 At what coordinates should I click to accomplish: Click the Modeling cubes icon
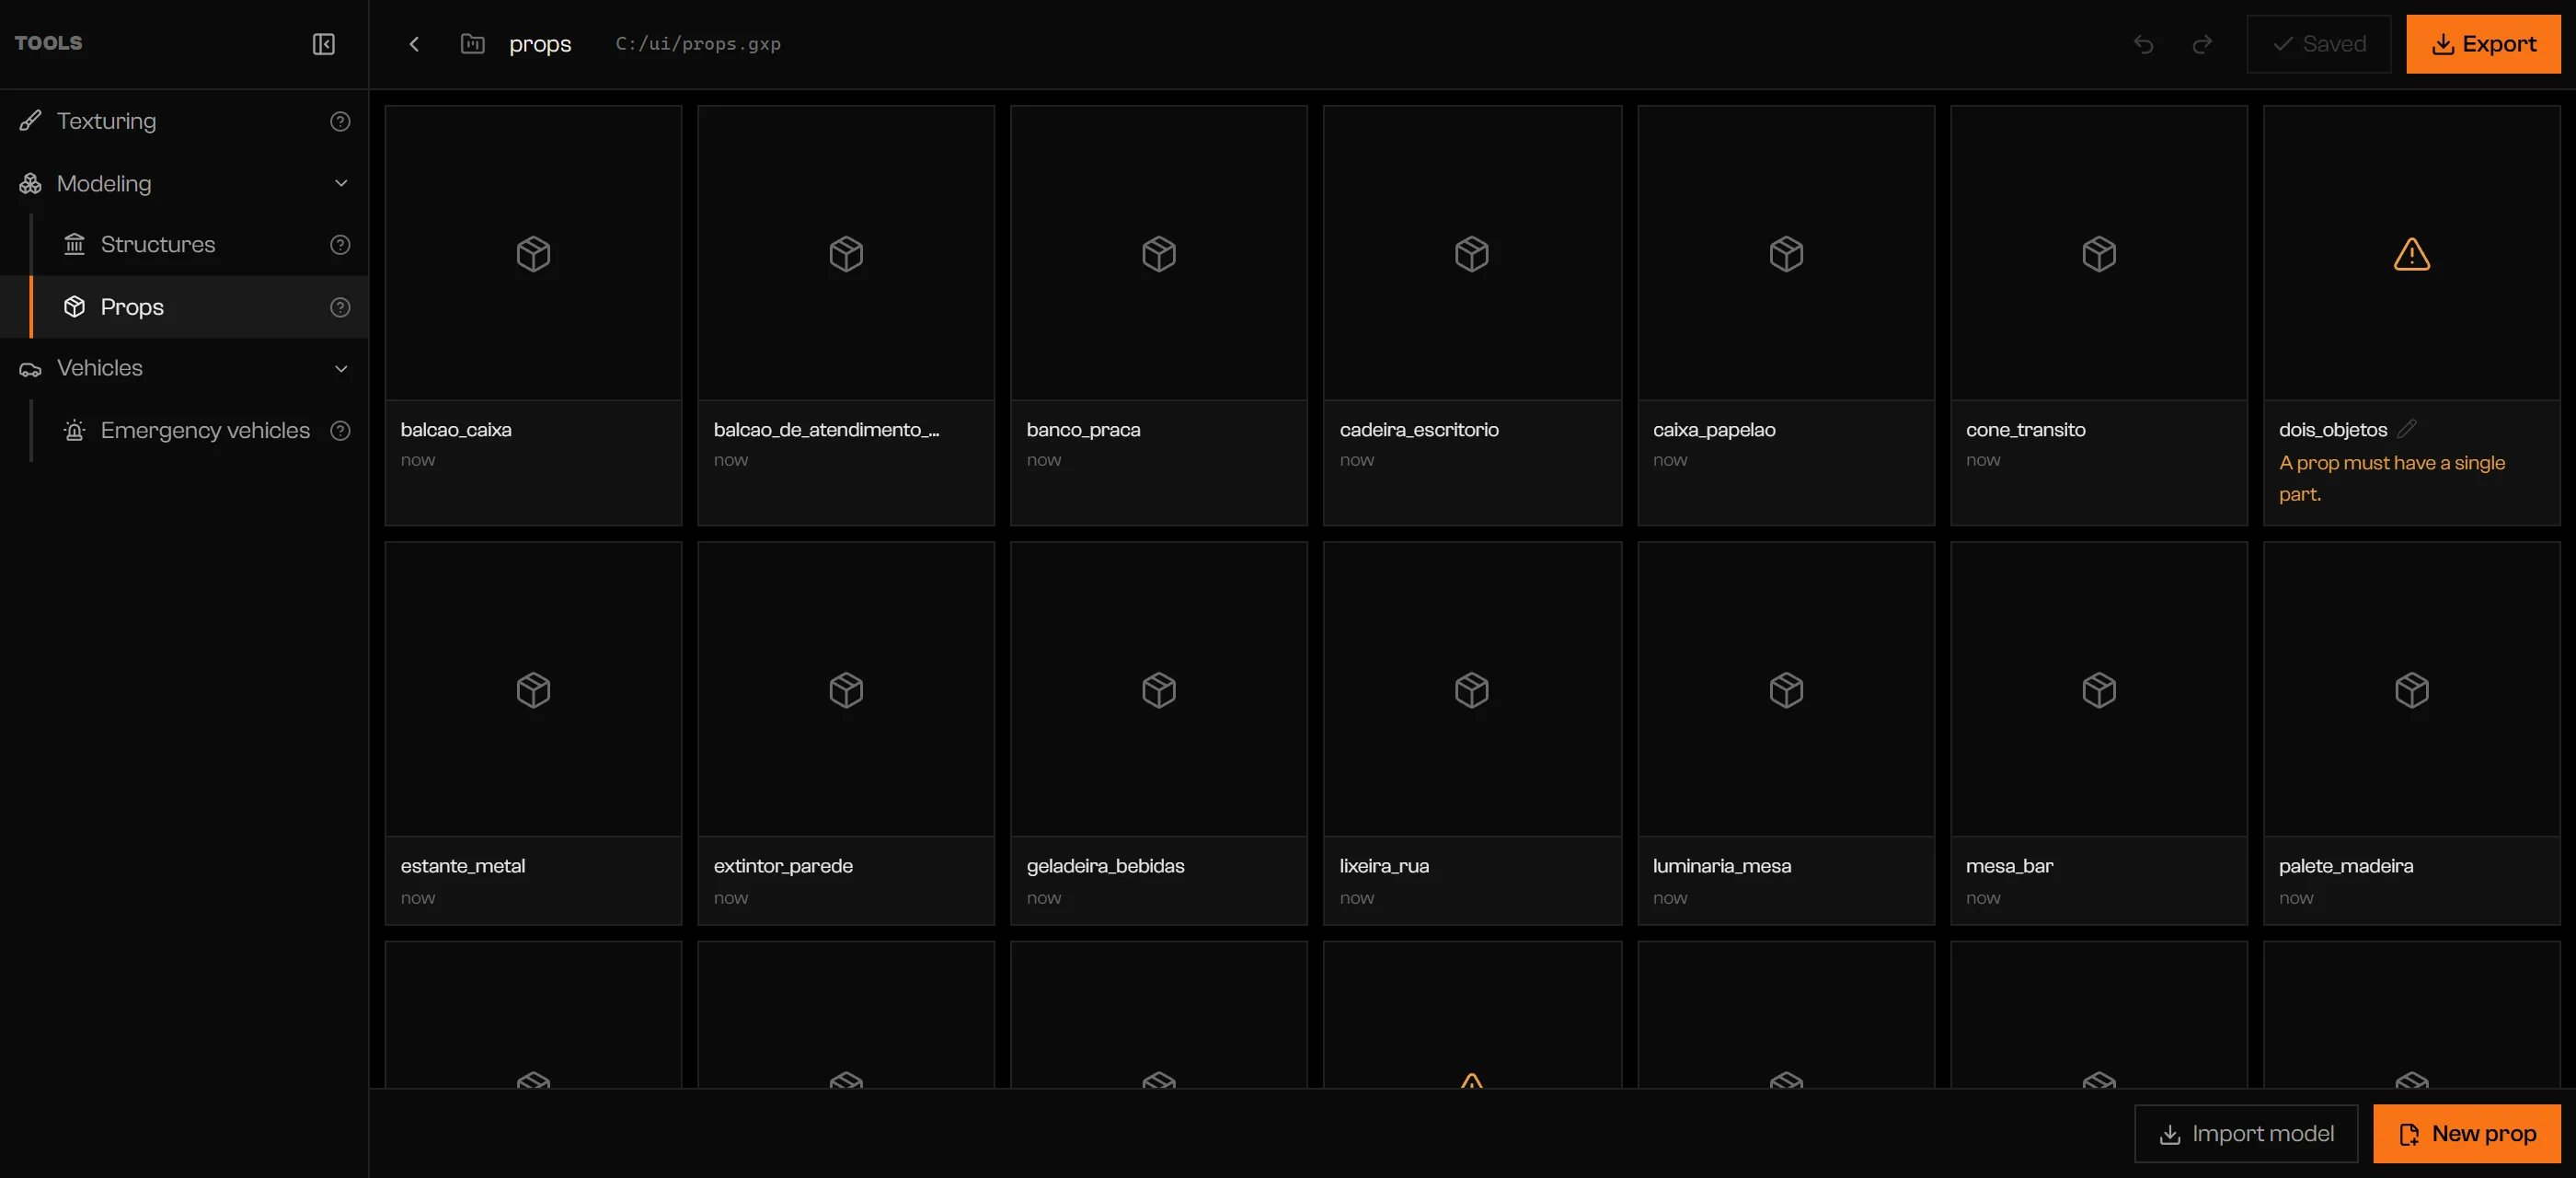click(x=30, y=184)
